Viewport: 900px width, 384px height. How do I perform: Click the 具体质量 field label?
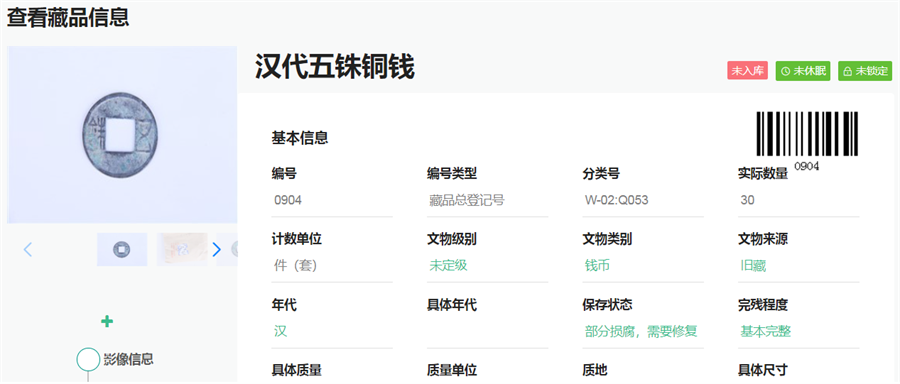click(297, 370)
